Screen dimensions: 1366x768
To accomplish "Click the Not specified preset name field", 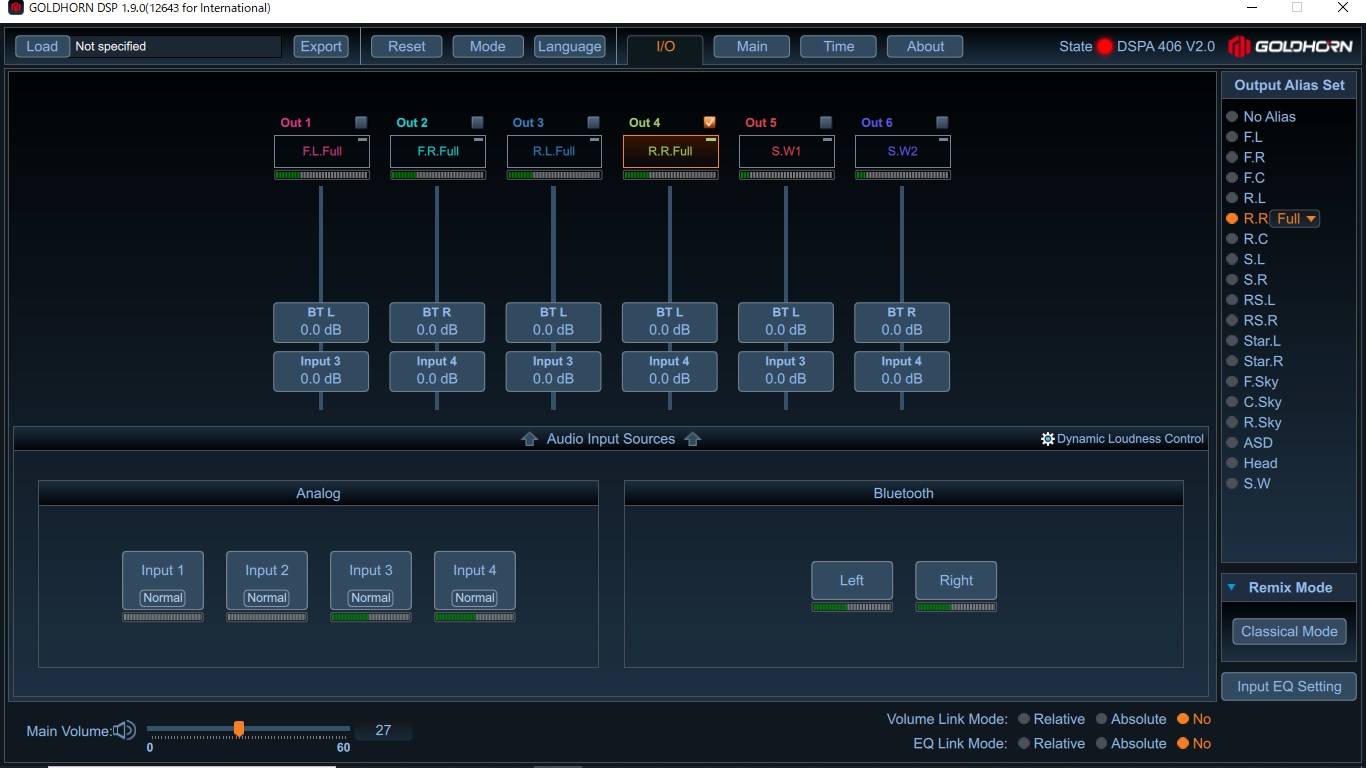I will point(176,46).
